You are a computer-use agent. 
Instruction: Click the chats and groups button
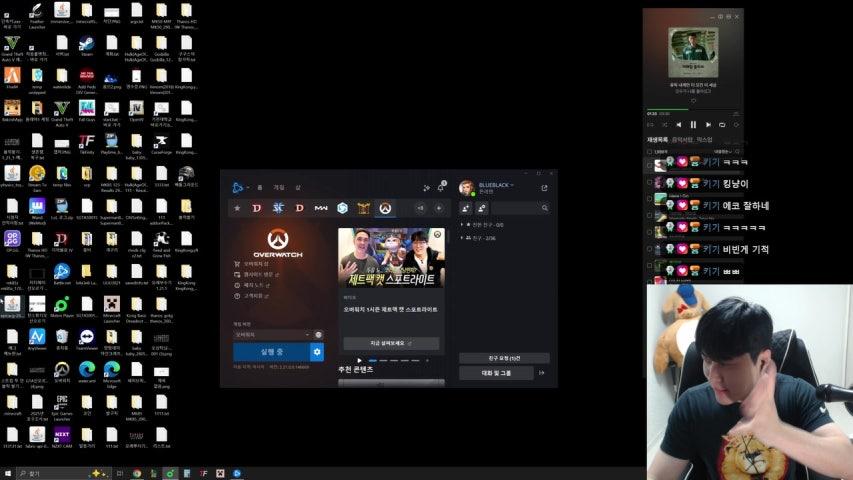tap(497, 373)
